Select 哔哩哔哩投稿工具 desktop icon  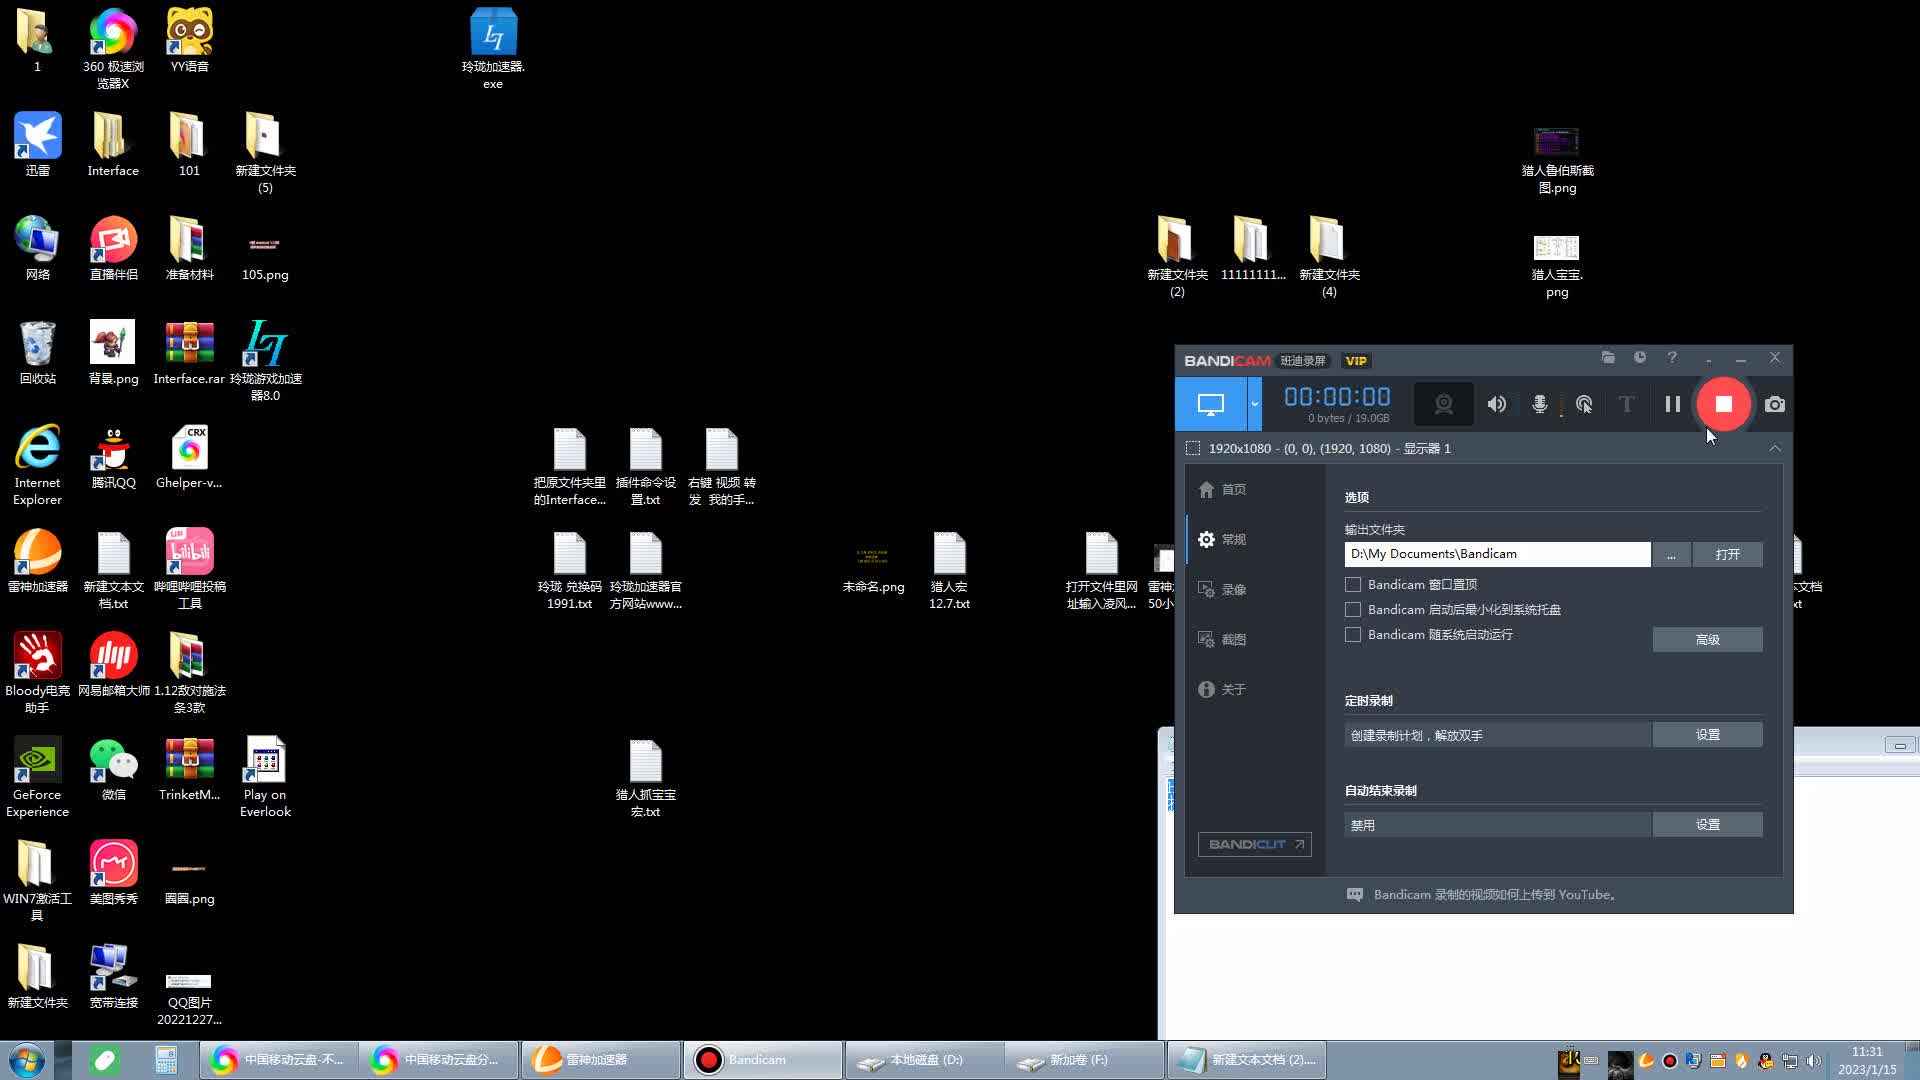[189, 568]
